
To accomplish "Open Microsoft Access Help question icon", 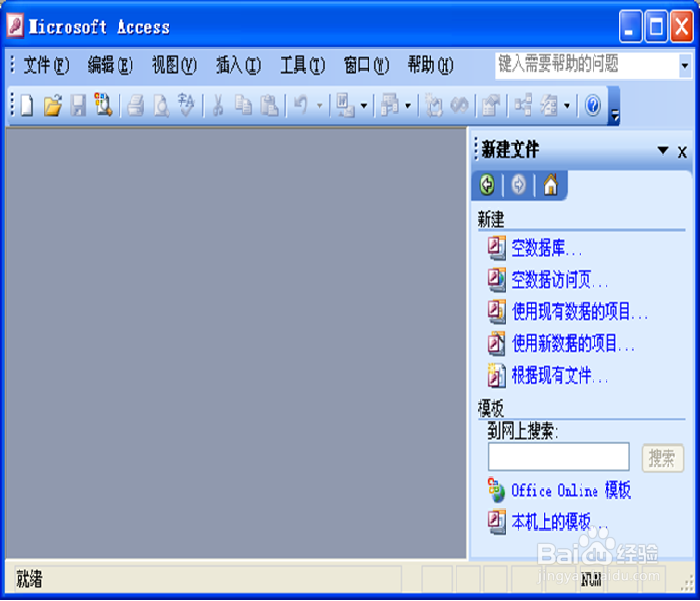I will tap(593, 106).
